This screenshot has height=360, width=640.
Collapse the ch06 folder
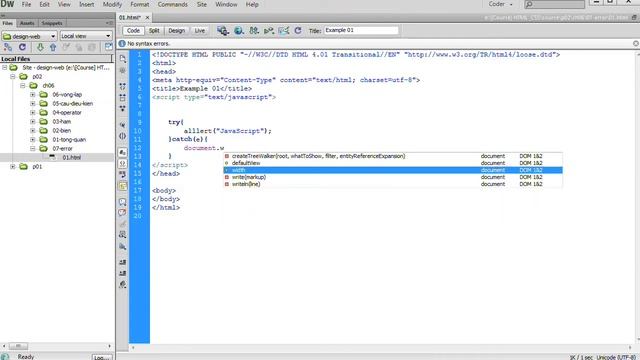(23, 86)
